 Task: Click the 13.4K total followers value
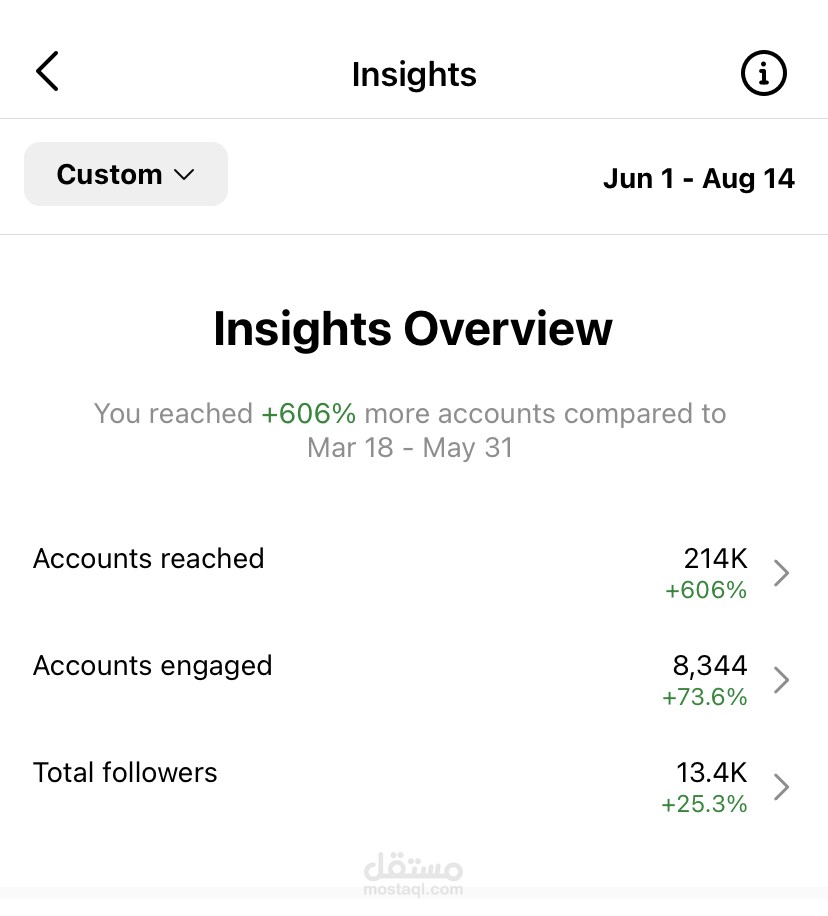point(712,772)
